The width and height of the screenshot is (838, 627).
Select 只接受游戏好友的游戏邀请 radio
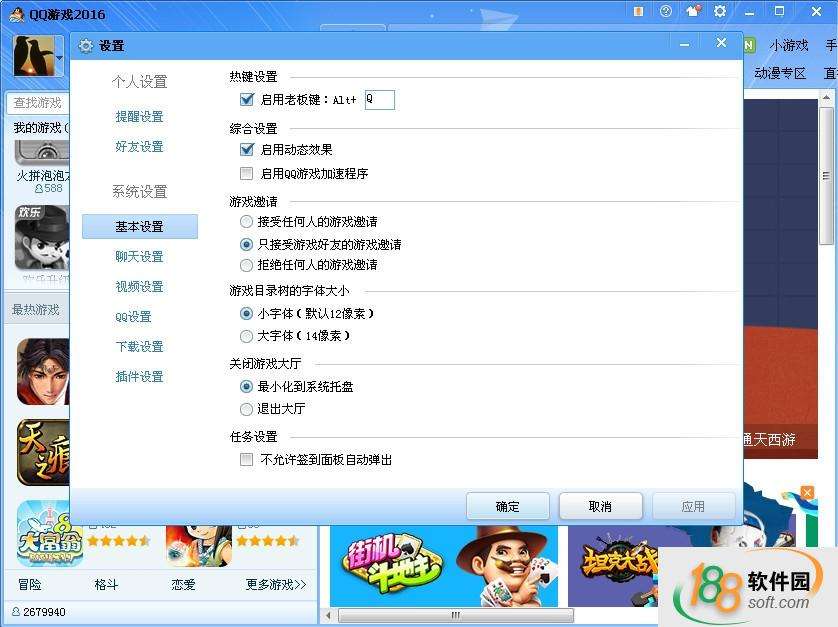[246, 245]
